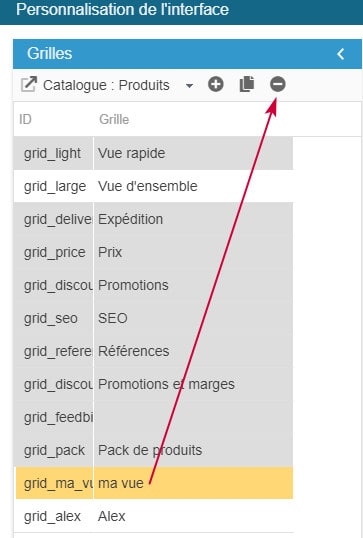The height and width of the screenshot is (538, 363).
Task: Select the Vue d'ensemble grid row
Action: click(153, 186)
